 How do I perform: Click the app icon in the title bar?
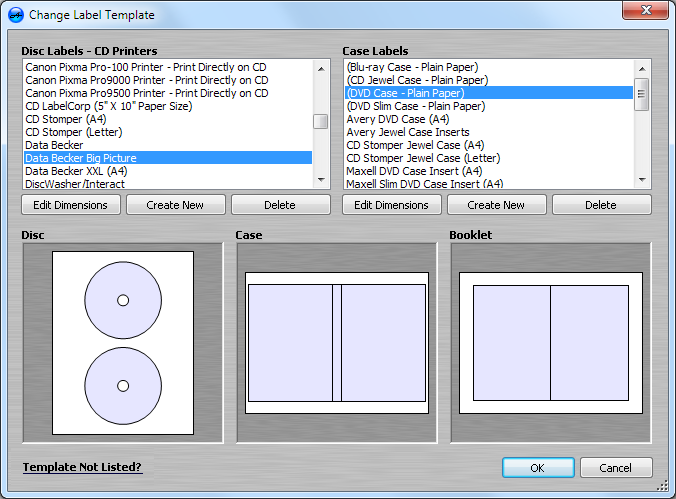[x=16, y=15]
